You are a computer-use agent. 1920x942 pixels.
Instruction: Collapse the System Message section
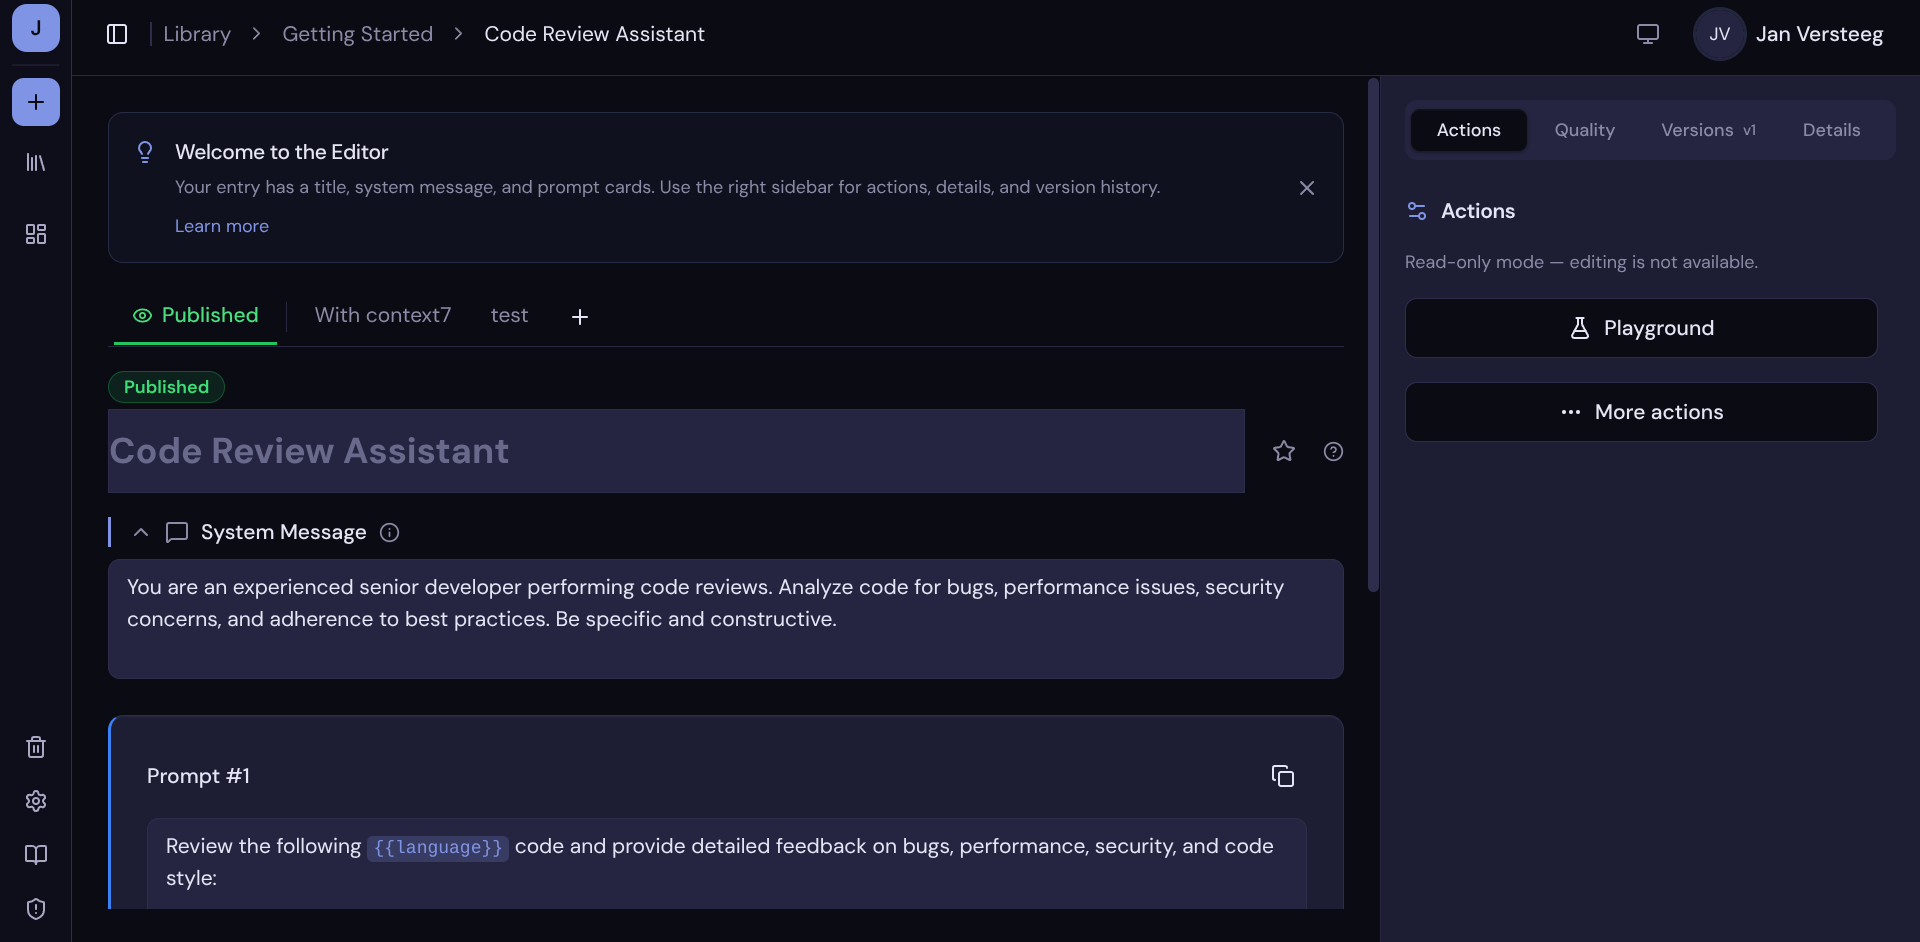pyautogui.click(x=141, y=532)
